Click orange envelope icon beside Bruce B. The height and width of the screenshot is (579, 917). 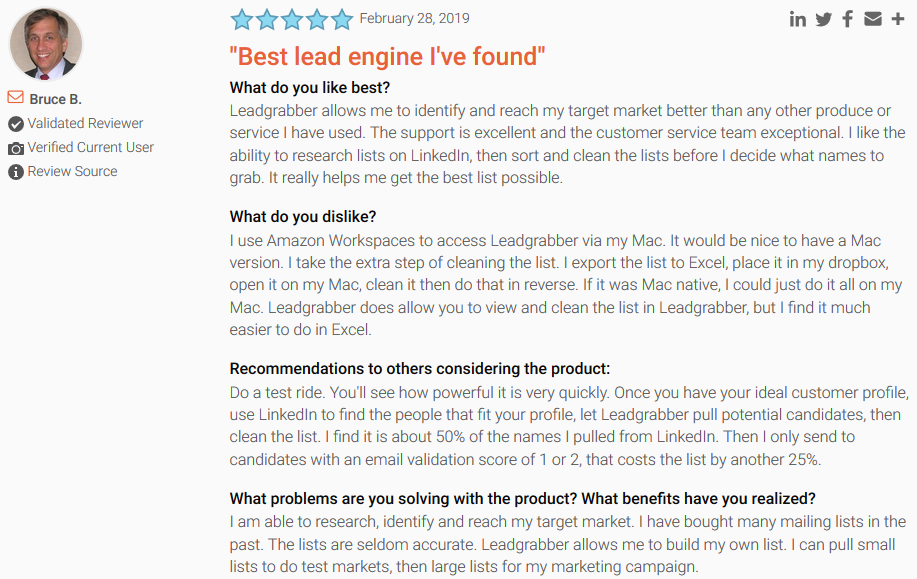tap(15, 98)
